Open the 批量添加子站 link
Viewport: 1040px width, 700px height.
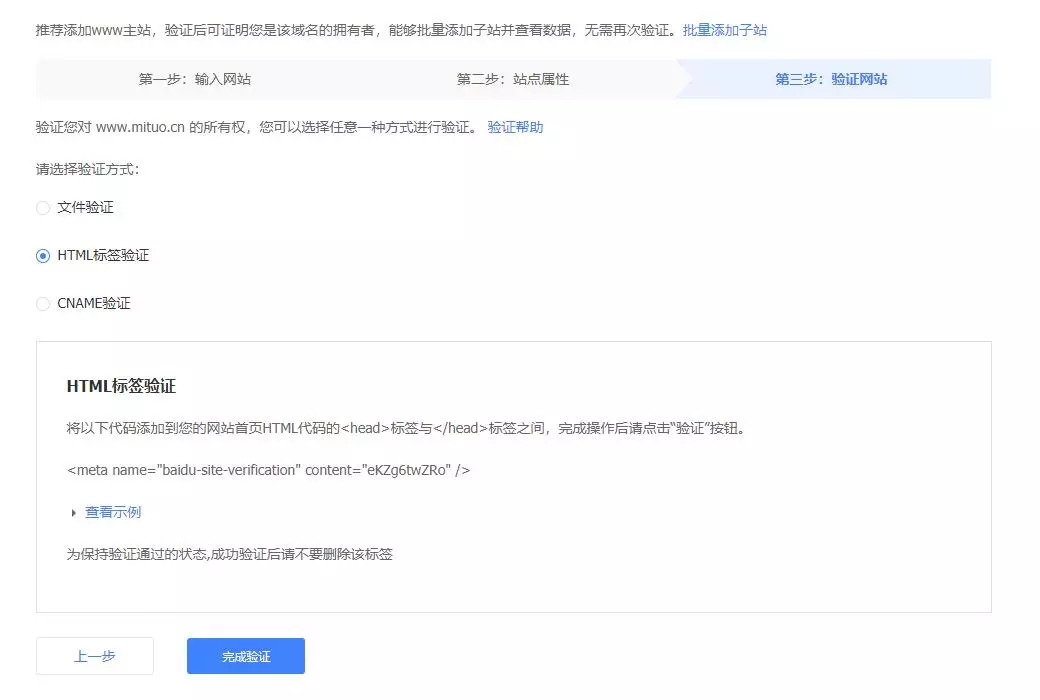[x=724, y=30]
